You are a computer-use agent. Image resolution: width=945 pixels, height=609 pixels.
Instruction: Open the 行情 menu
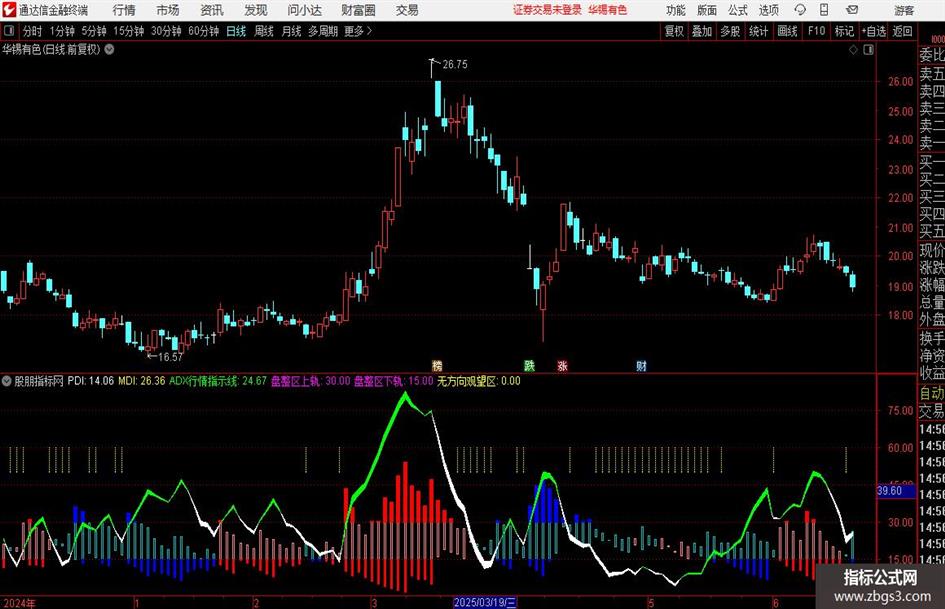(124, 10)
